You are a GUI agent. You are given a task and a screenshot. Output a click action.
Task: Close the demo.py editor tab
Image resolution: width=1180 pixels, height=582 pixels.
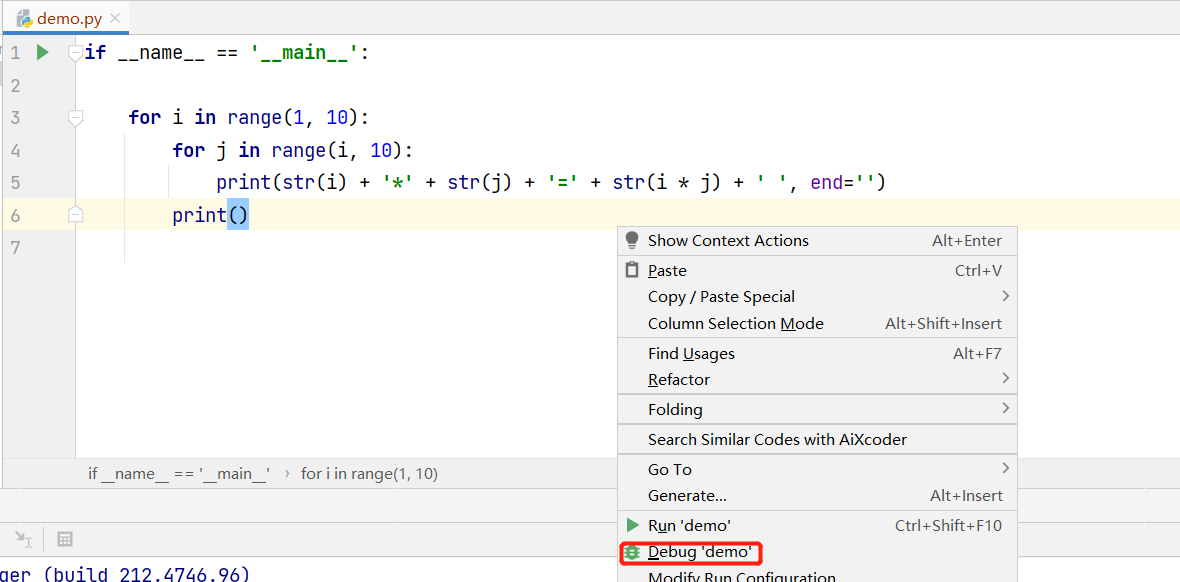pyautogui.click(x=116, y=18)
